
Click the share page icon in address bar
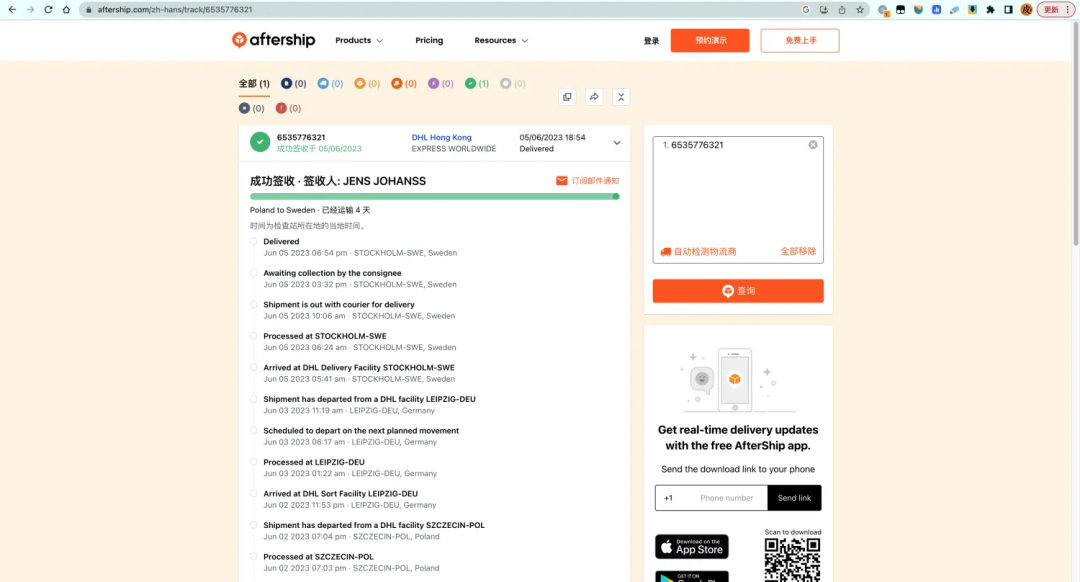pyautogui.click(x=842, y=10)
